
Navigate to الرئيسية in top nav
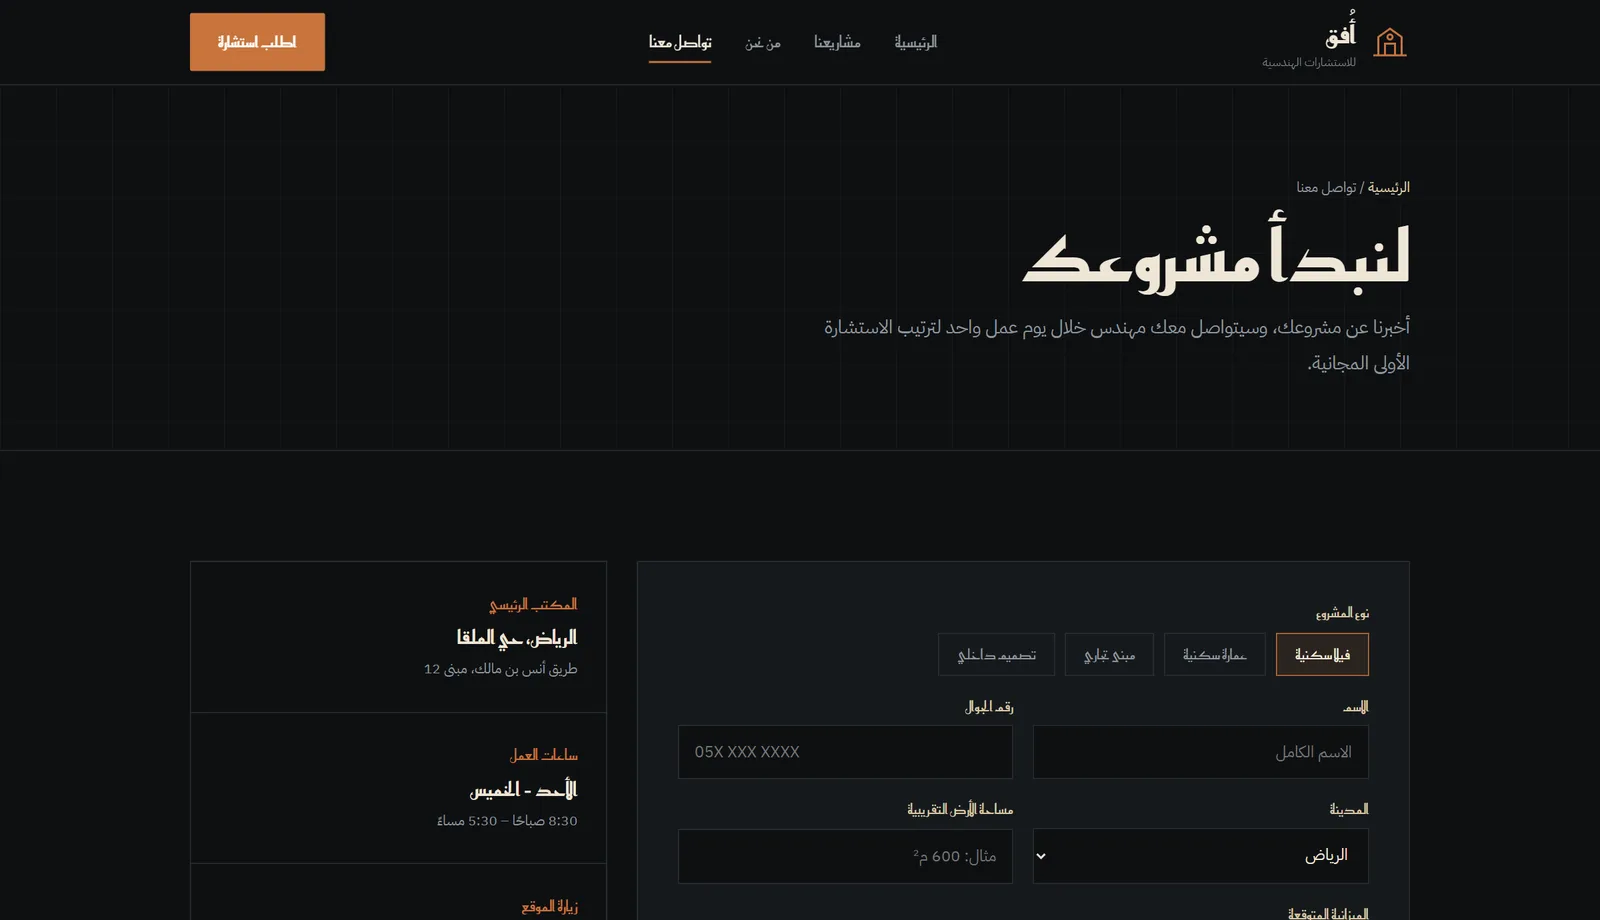pos(916,42)
